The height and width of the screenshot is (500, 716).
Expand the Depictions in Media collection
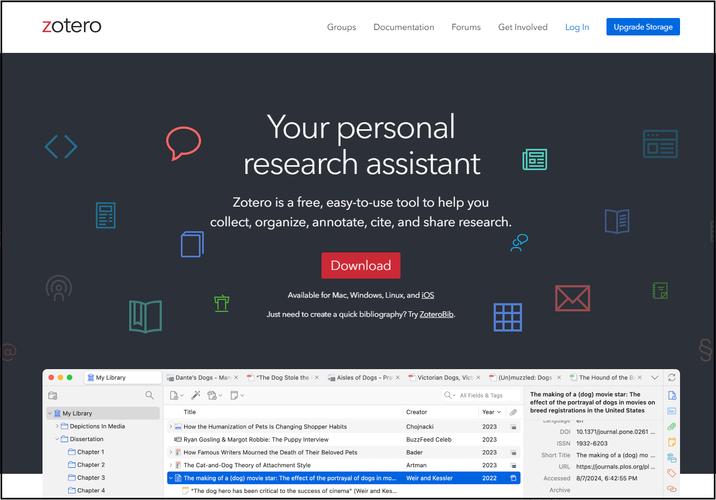(57, 426)
